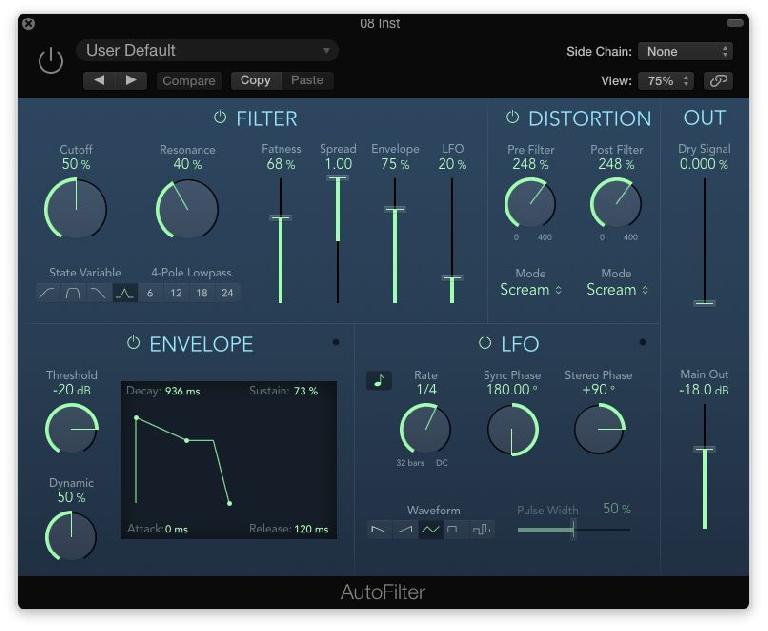Toggle the plugin power bypass button

point(51,61)
